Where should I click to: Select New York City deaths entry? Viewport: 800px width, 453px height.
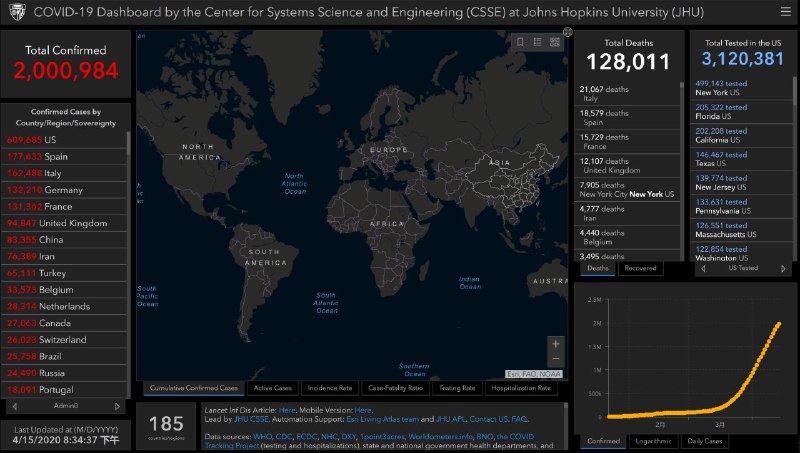(x=627, y=190)
